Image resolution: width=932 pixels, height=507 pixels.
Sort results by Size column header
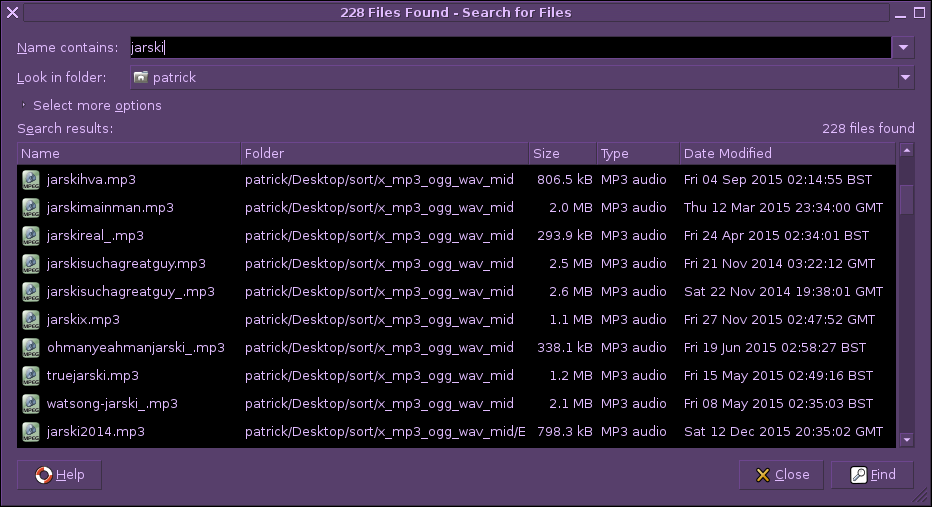tap(561, 153)
